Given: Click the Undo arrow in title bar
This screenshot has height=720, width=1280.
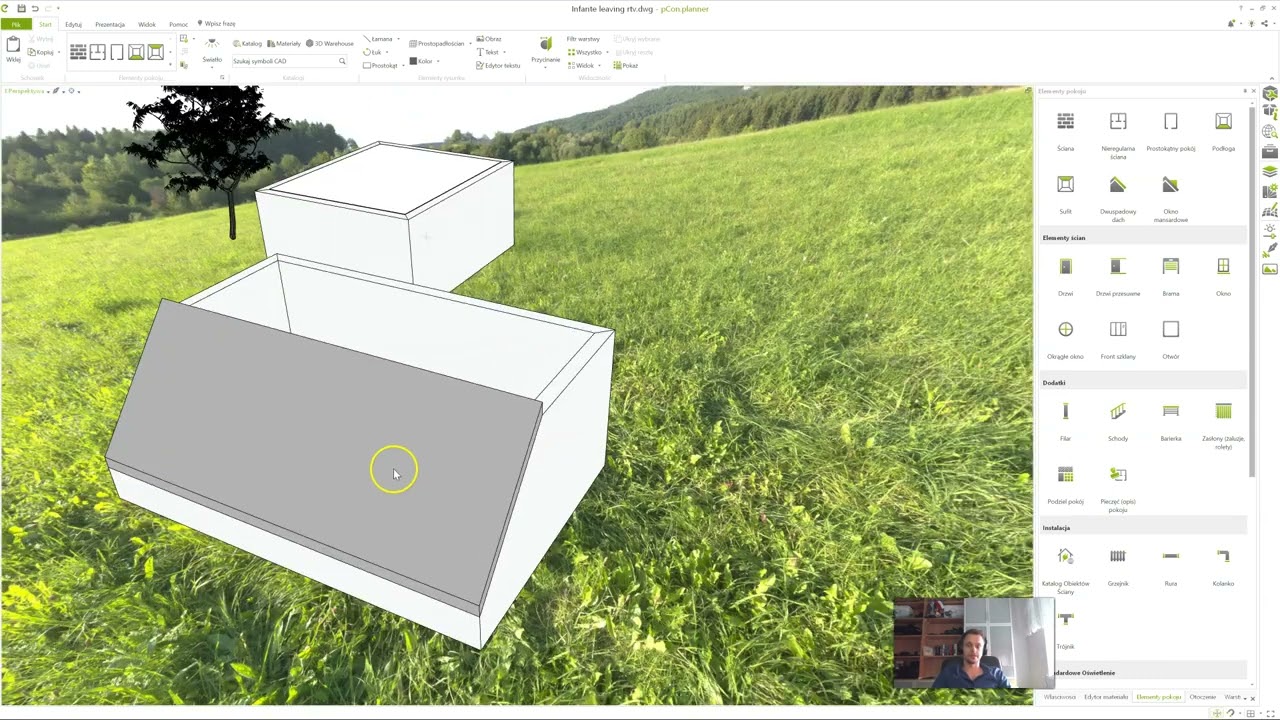Looking at the screenshot, I should (x=34, y=8).
